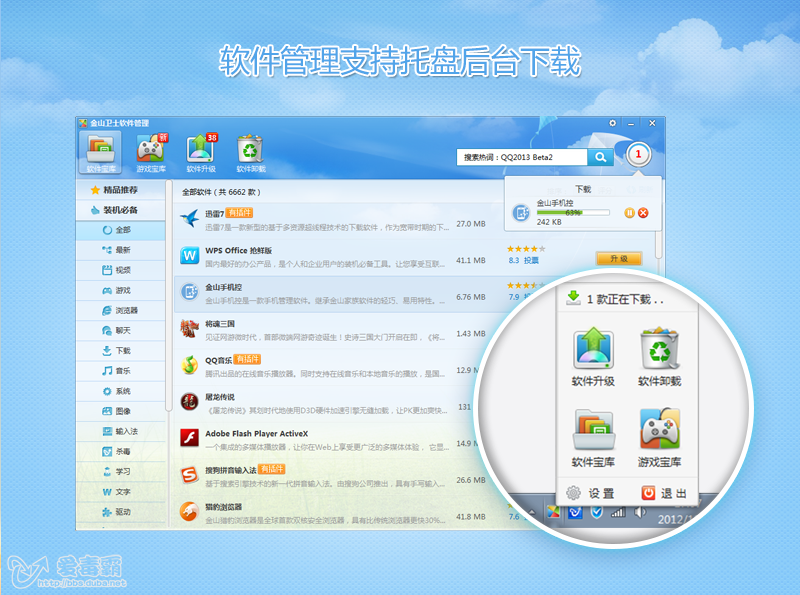Click the network signal icon in the taskbar
800x595 pixels.
click(618, 511)
